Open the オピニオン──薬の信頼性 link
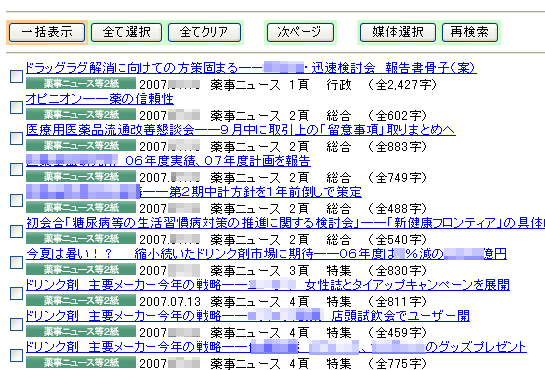This screenshot has width=545, height=370. [100, 99]
